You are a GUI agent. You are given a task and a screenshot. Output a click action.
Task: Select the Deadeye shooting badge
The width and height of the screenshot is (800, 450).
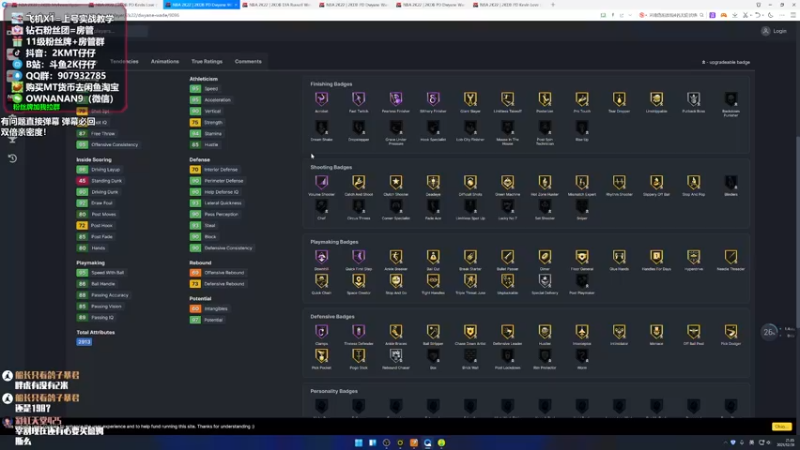click(x=433, y=182)
